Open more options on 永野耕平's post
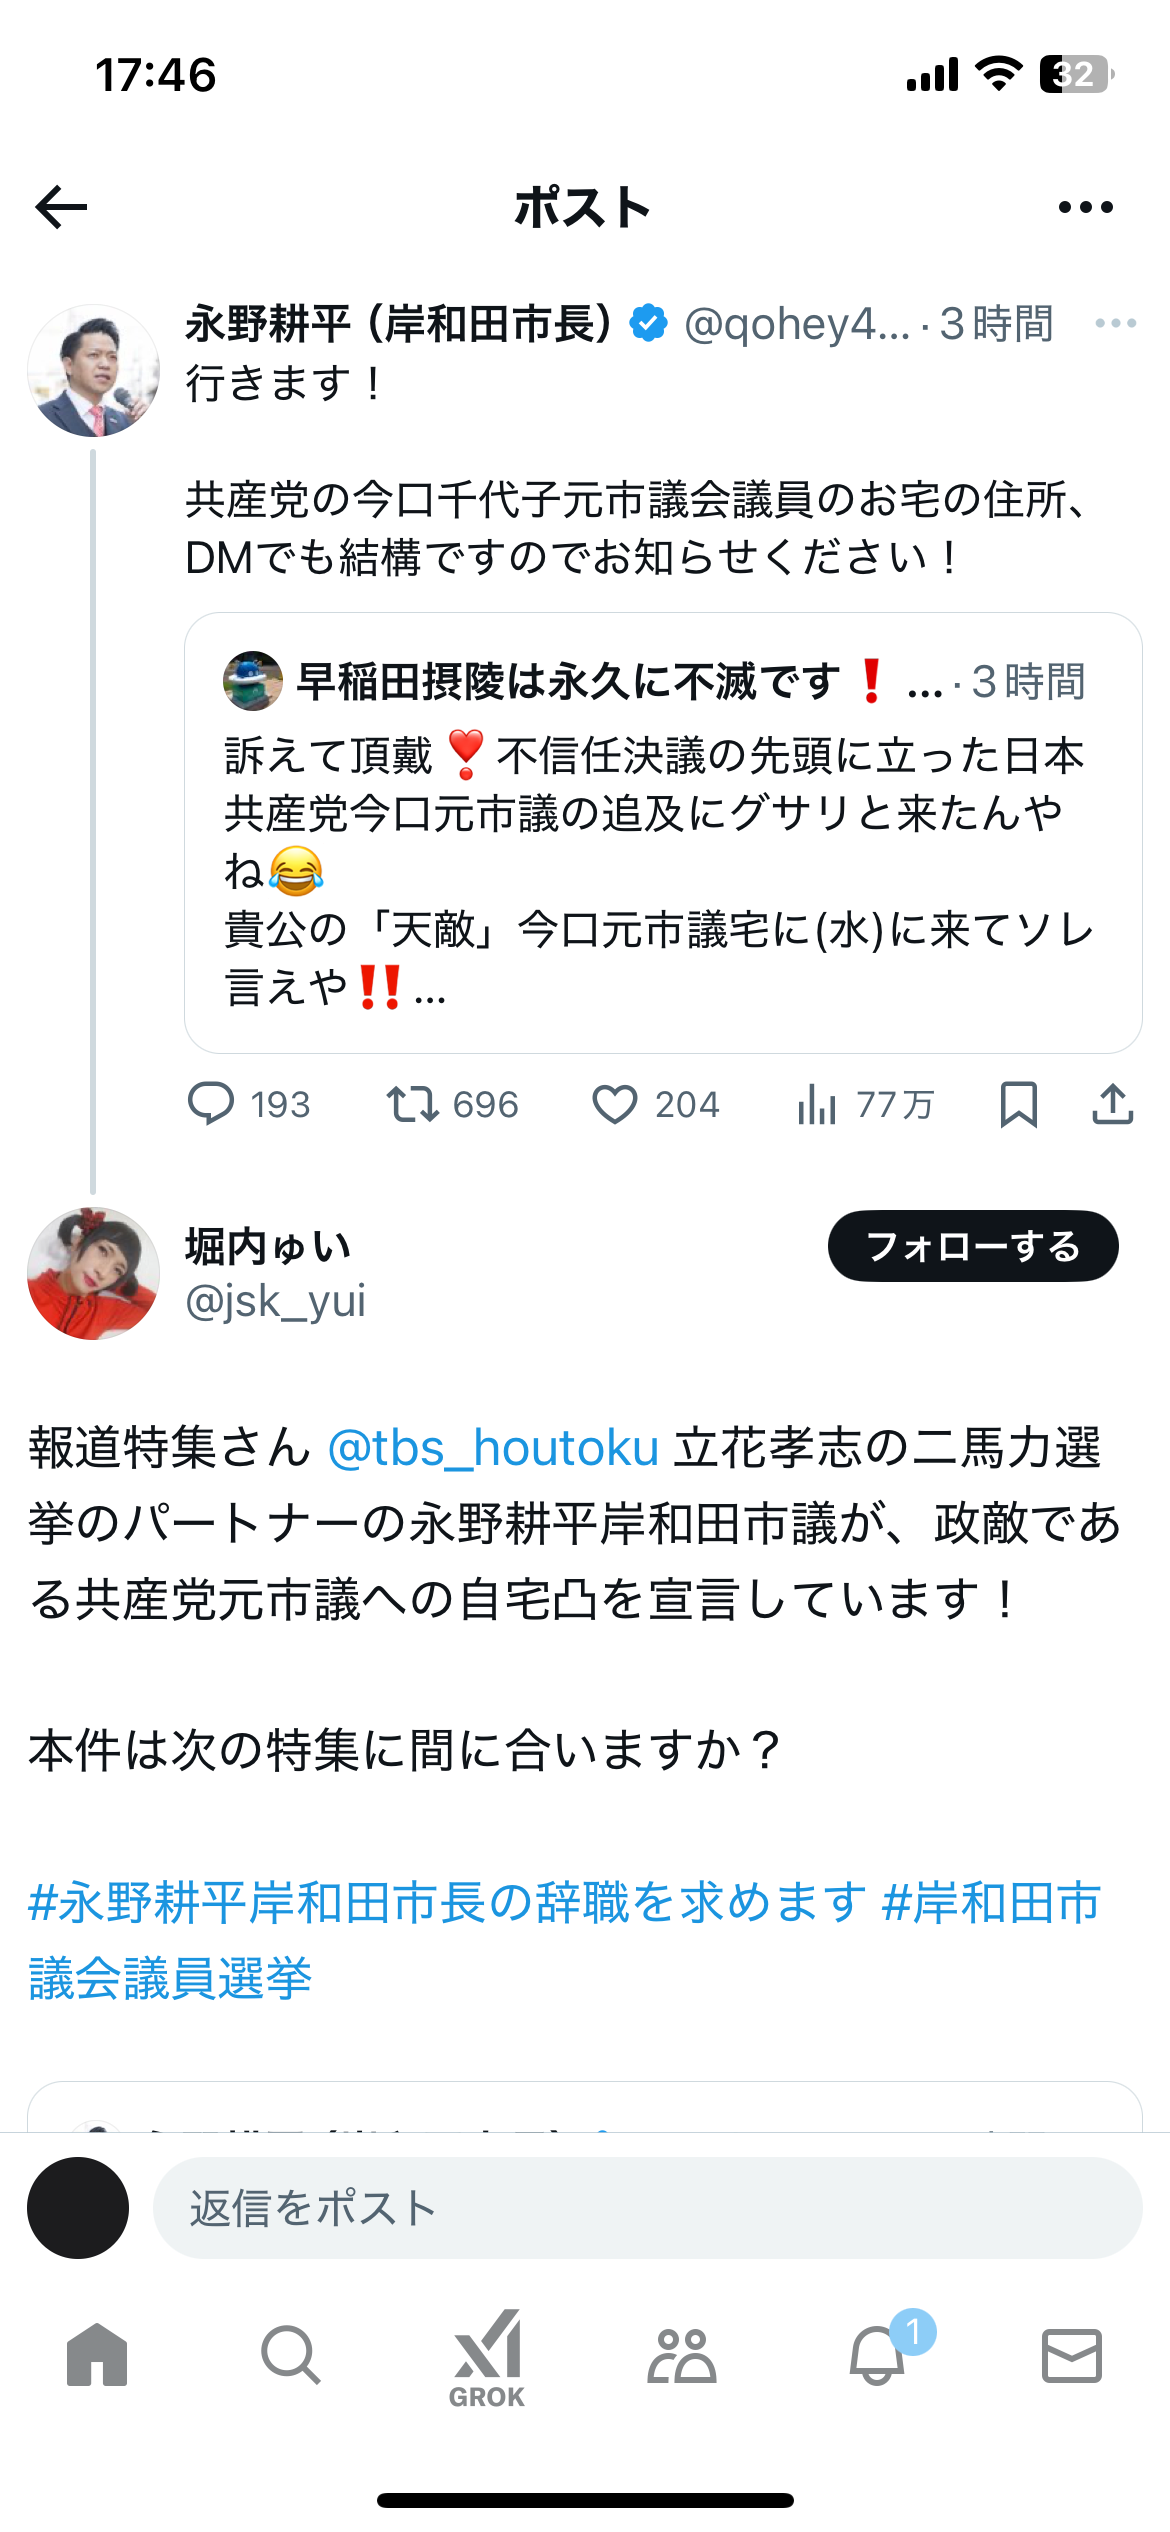 (1115, 323)
